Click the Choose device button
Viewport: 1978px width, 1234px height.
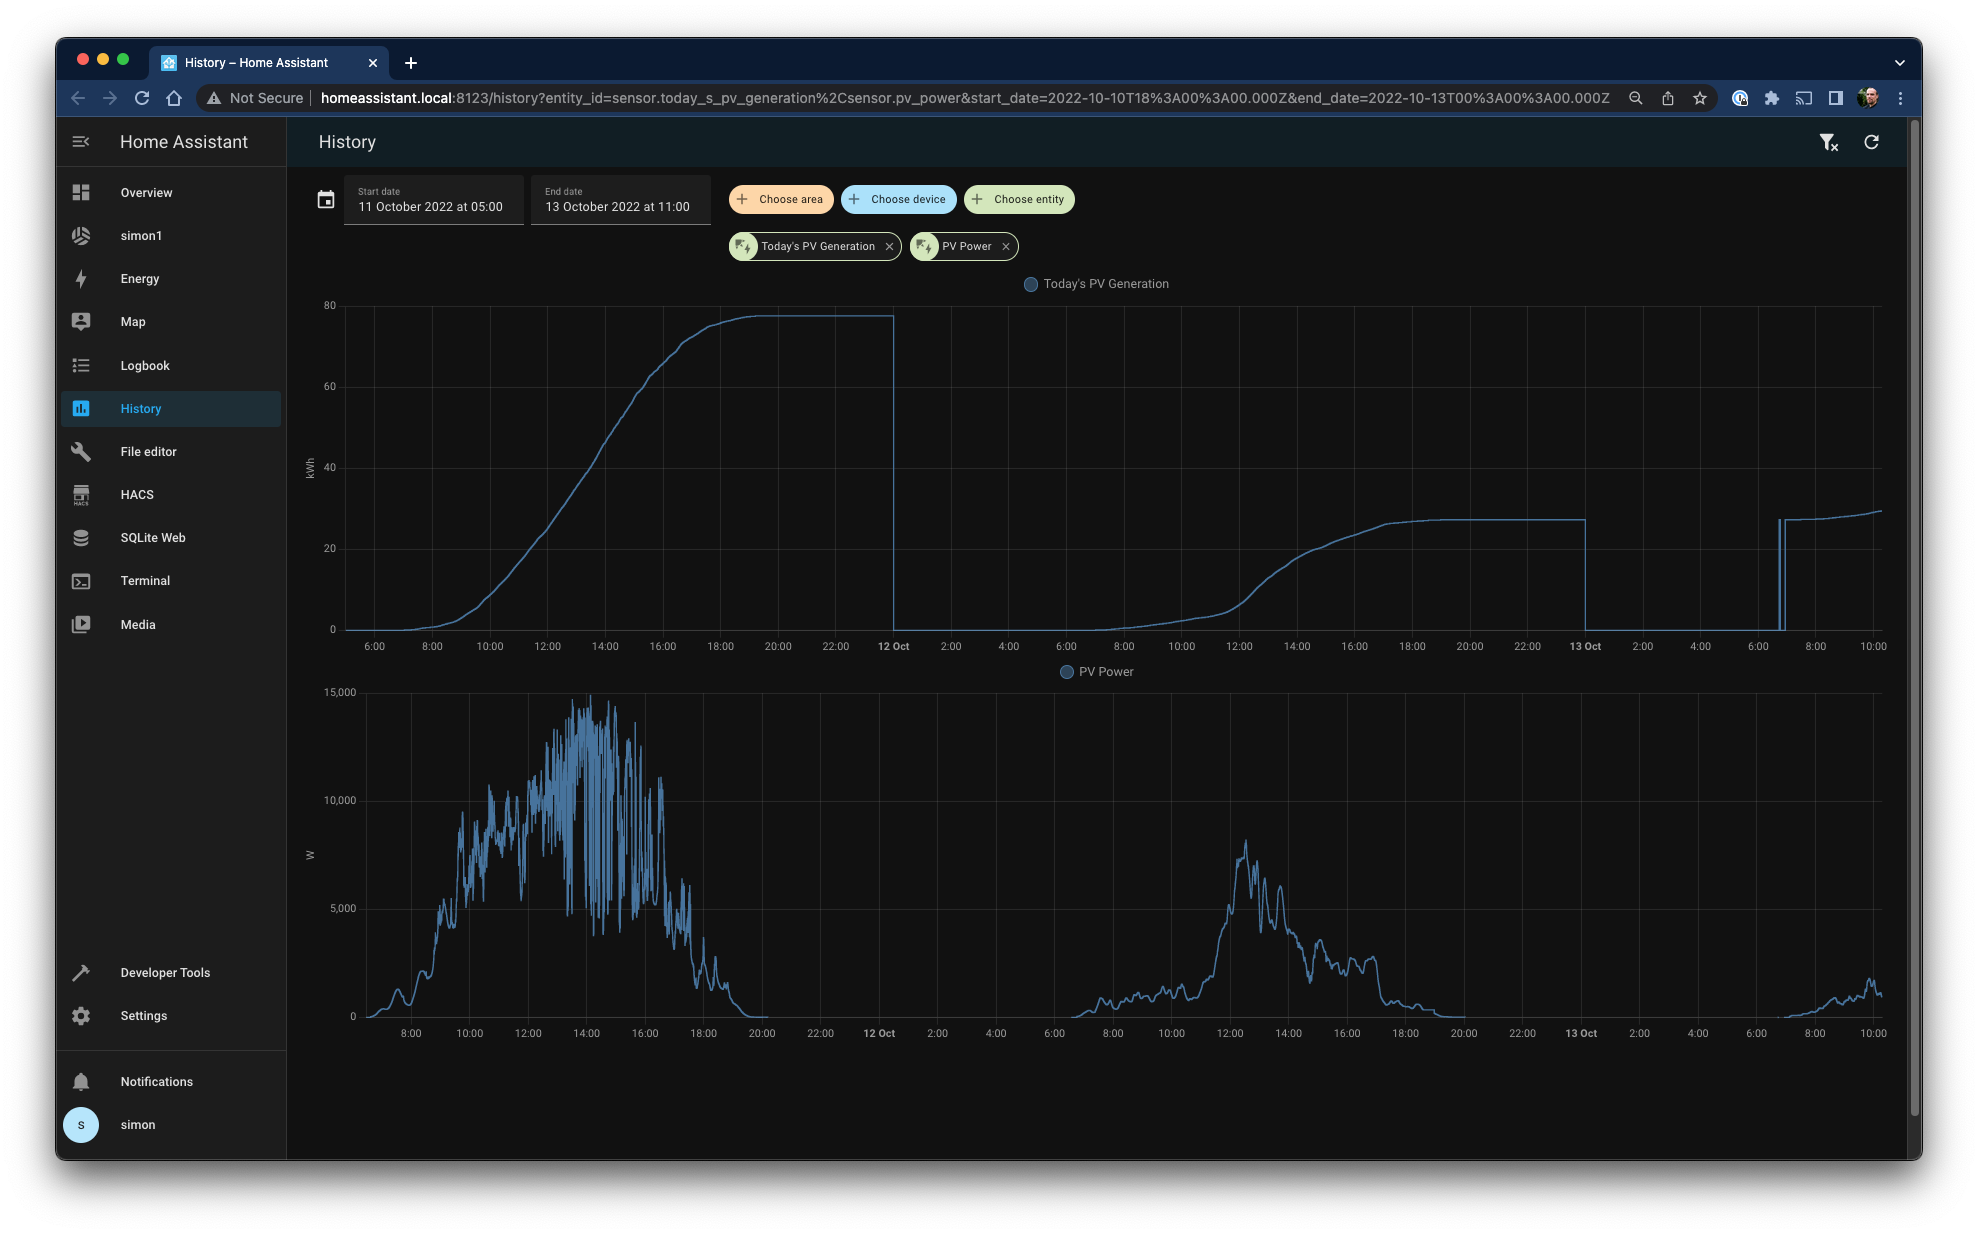tap(898, 199)
